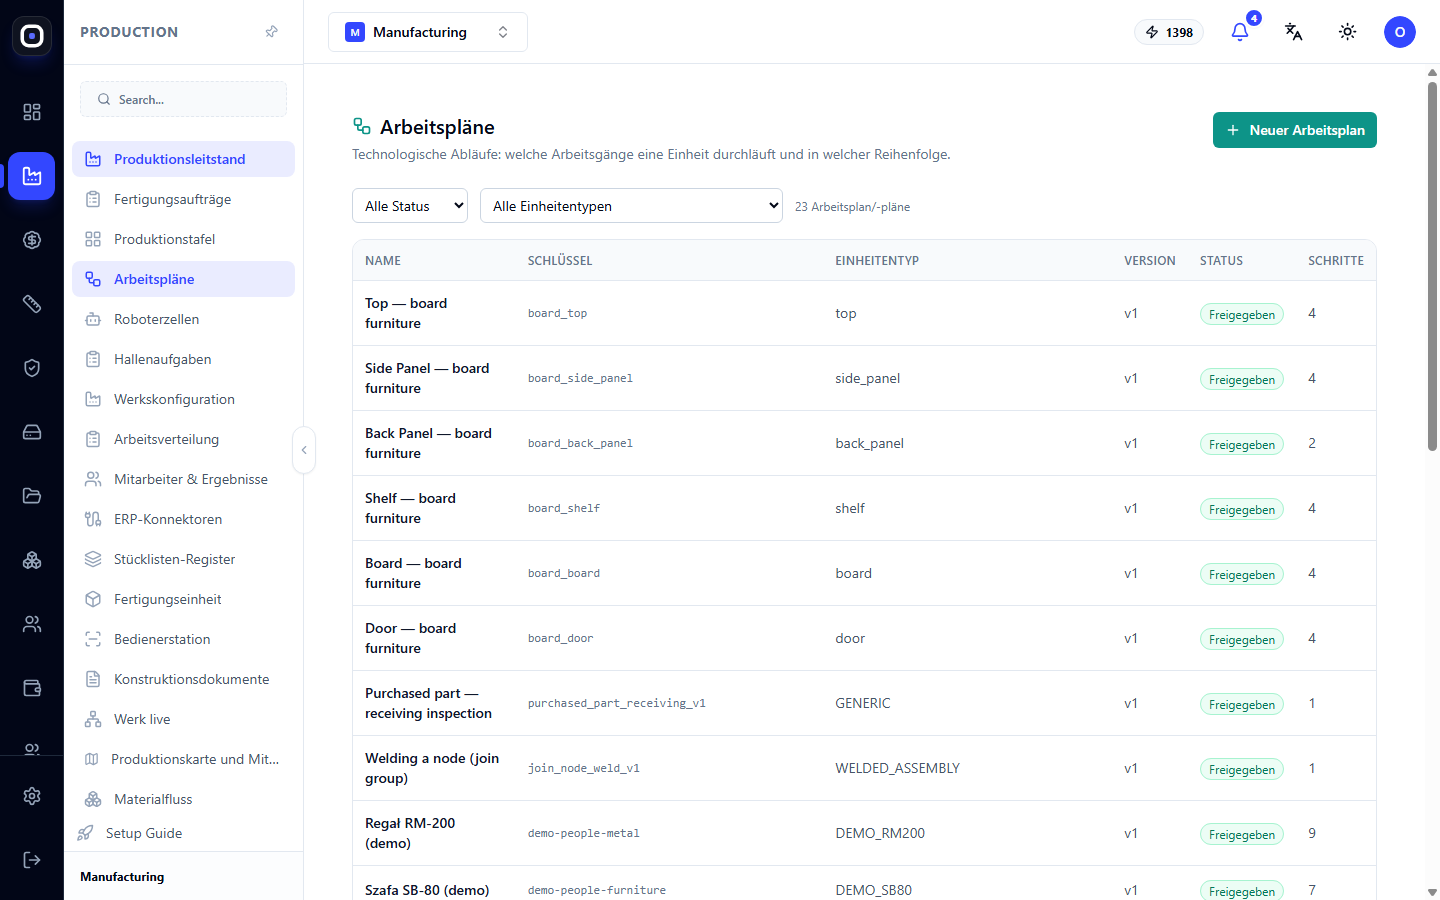1440x900 pixels.
Task: Go to ERP-Konnektoren
Action: pyautogui.click(x=183, y=519)
